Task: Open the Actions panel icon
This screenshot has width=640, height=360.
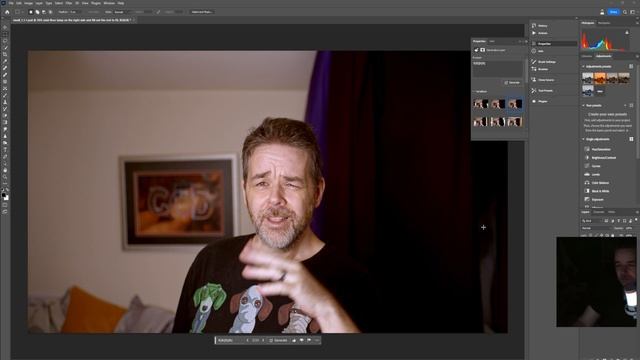Action: click(x=534, y=33)
